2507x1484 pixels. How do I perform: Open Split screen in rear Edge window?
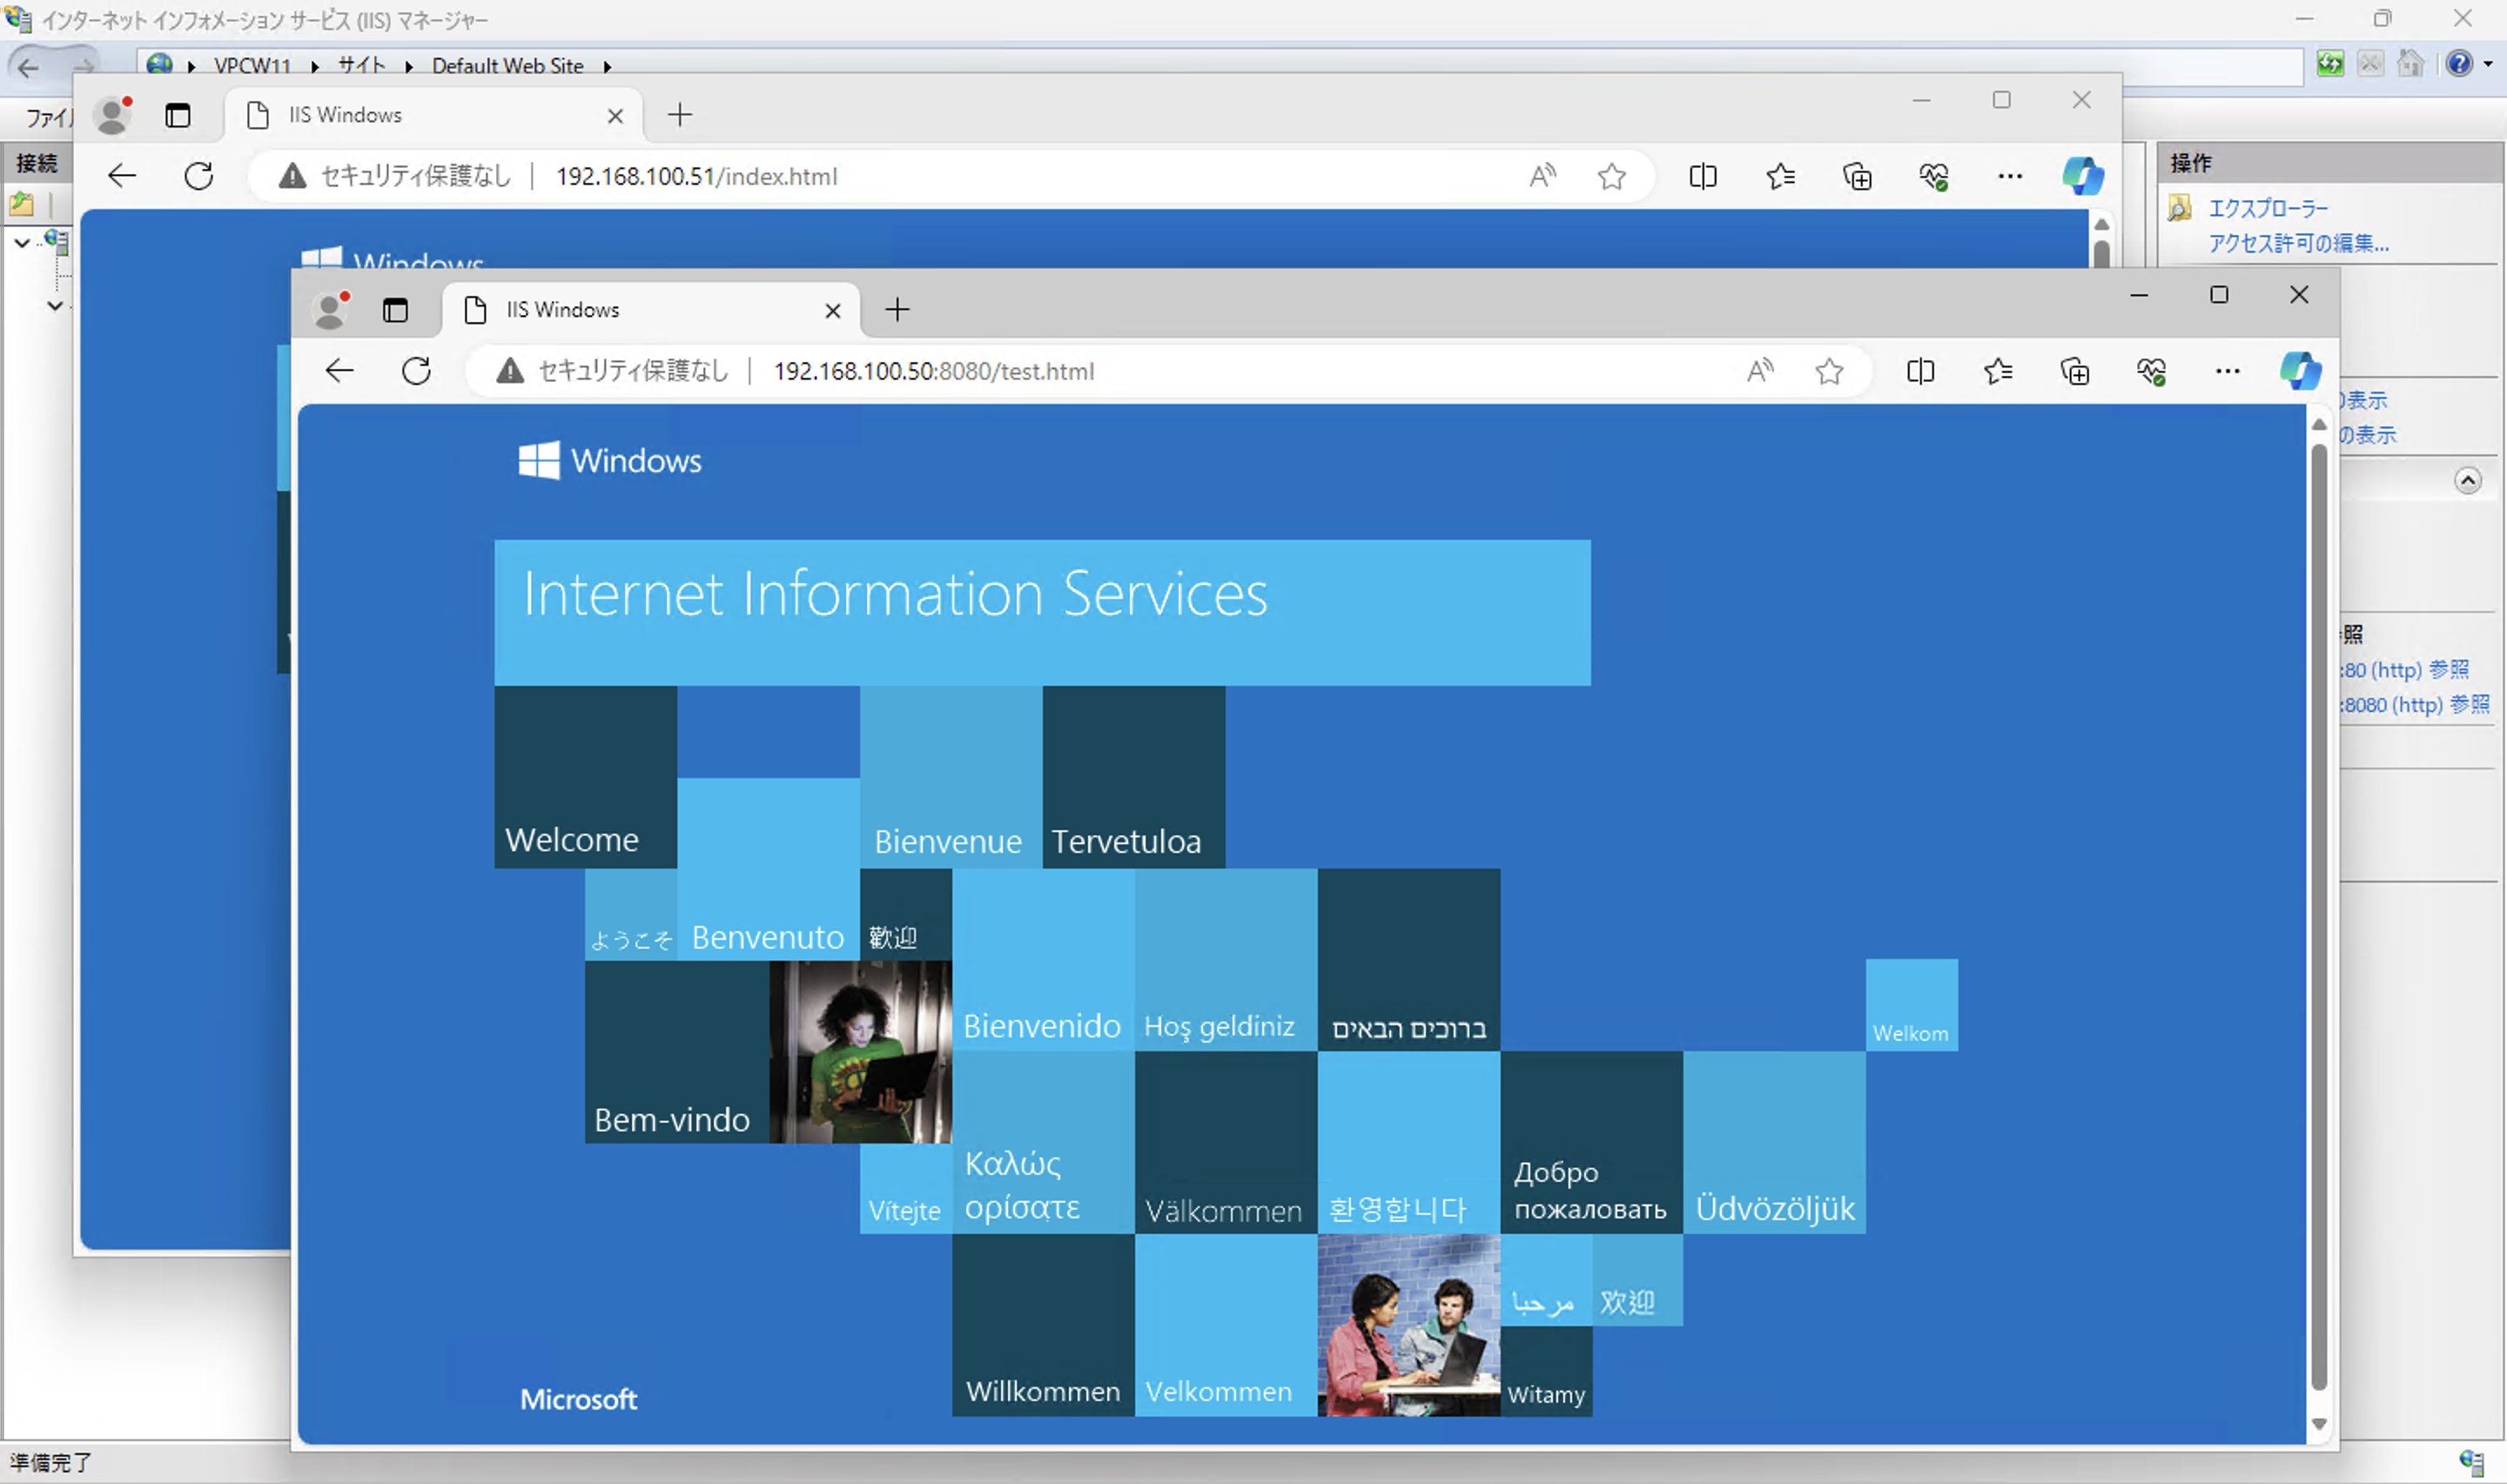pyautogui.click(x=1703, y=177)
